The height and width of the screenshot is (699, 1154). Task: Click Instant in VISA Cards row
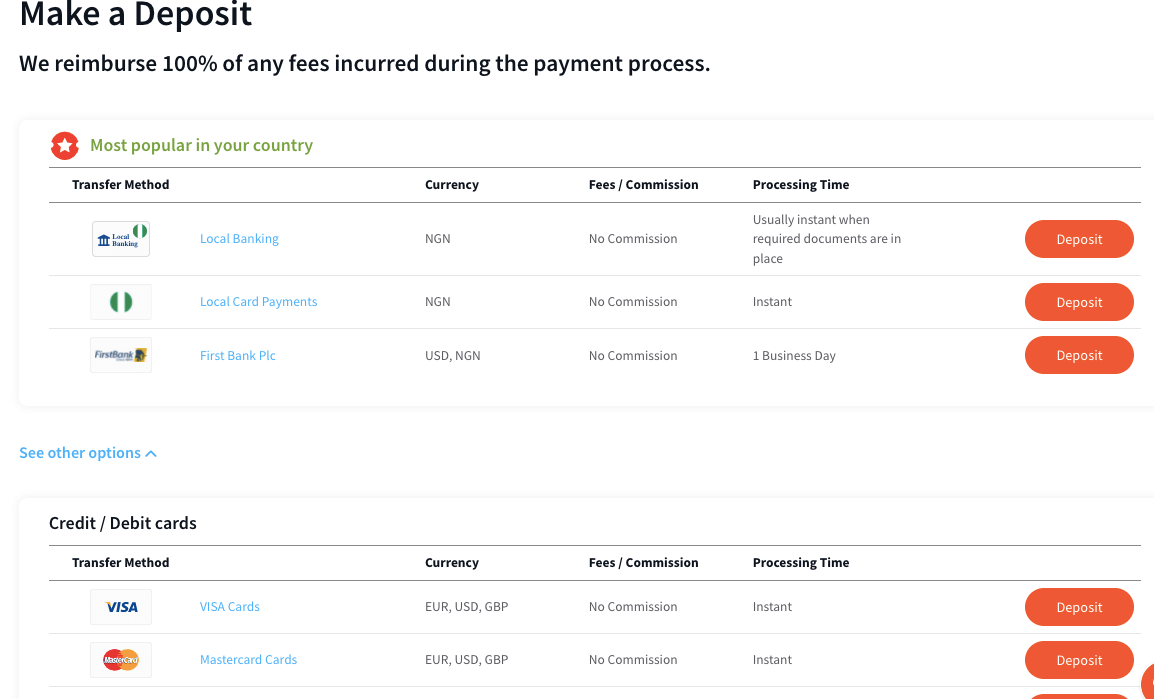pyautogui.click(x=772, y=606)
